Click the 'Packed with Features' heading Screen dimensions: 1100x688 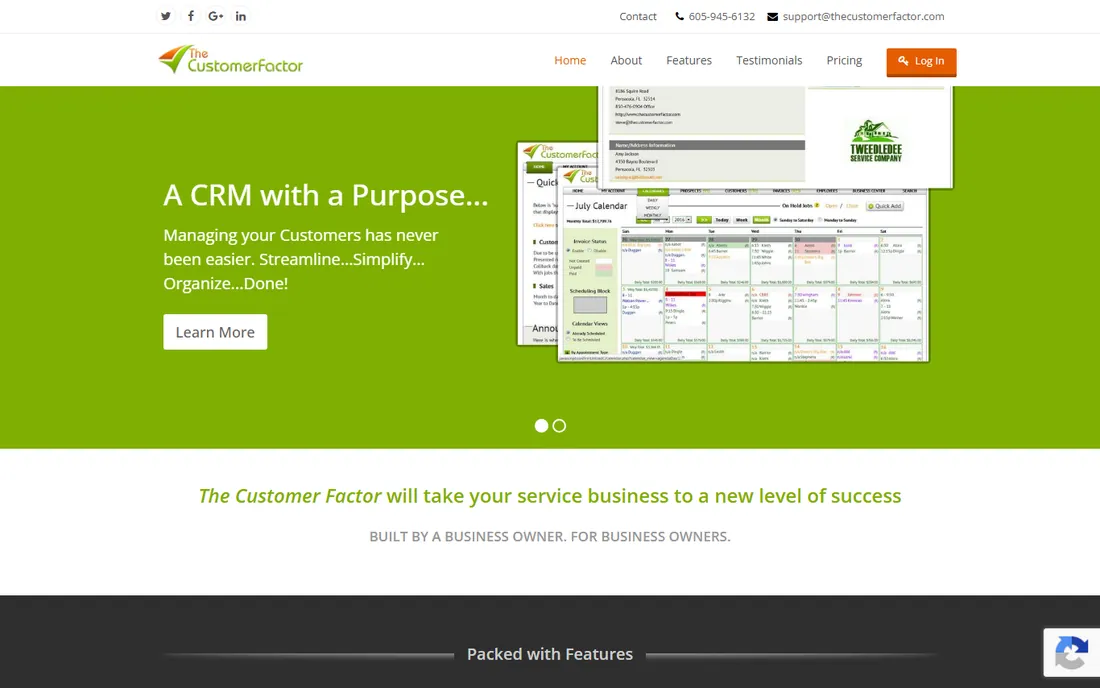click(550, 654)
